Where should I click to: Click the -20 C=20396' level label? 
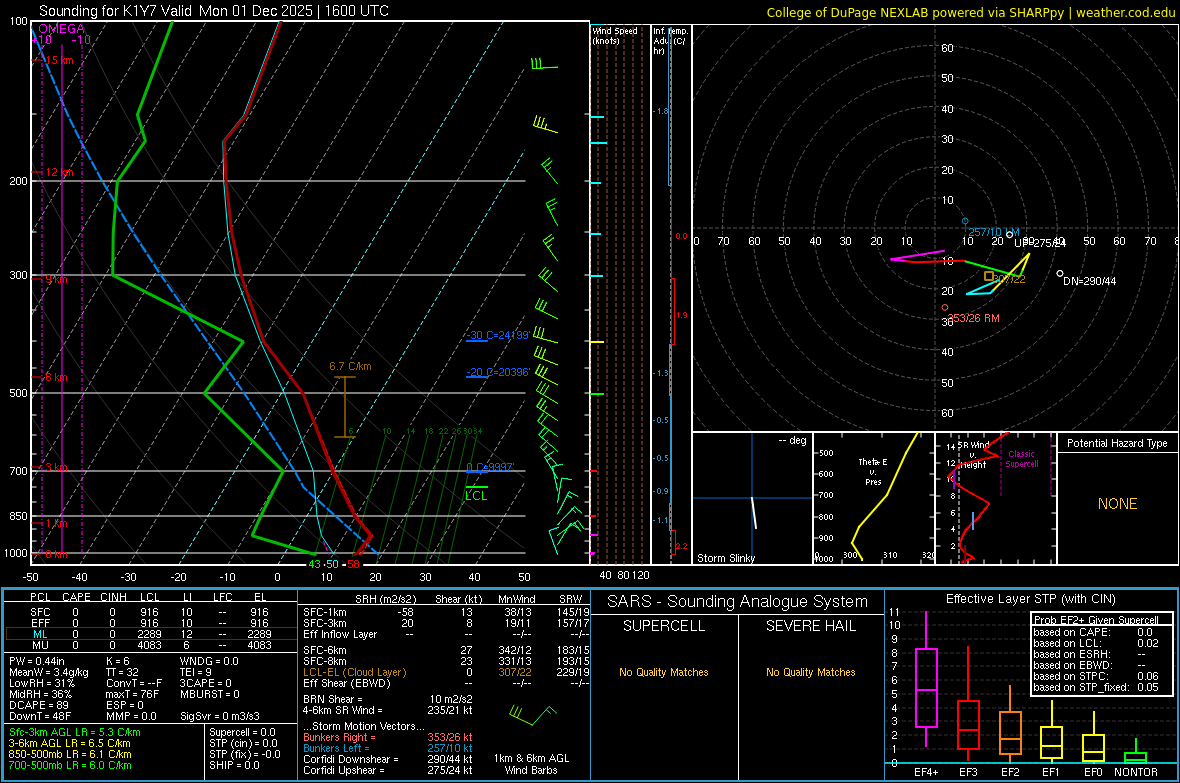click(497, 372)
